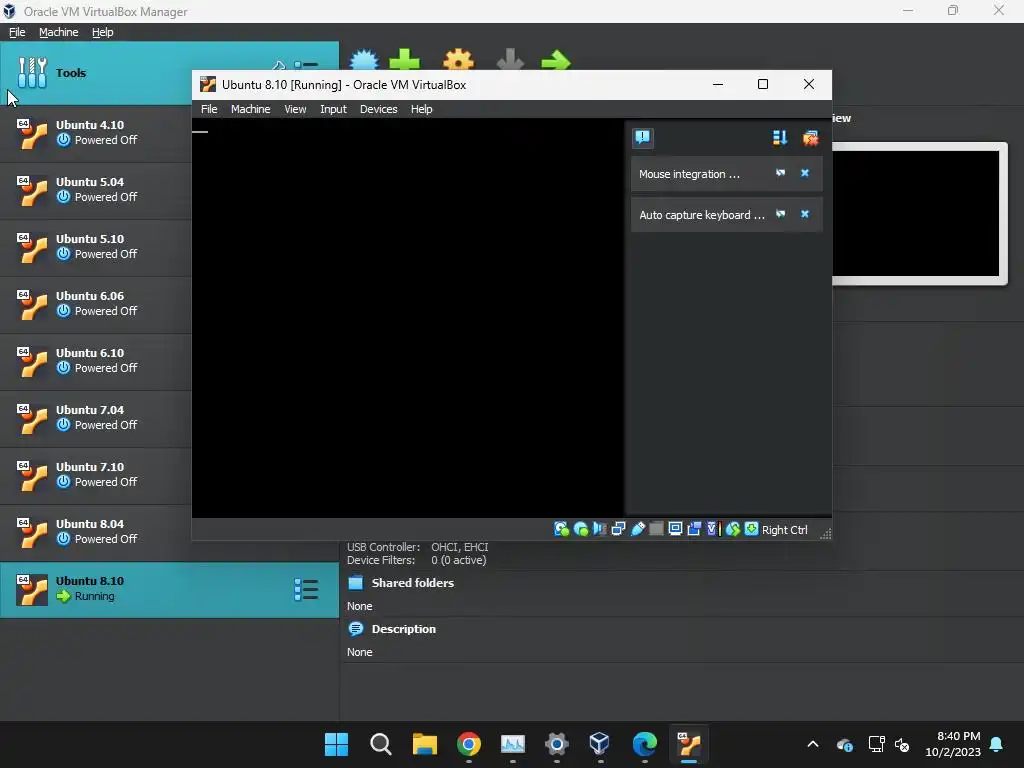Select the Ubuntu 6.10 virtual machine
1024x768 pixels.
click(x=96, y=360)
